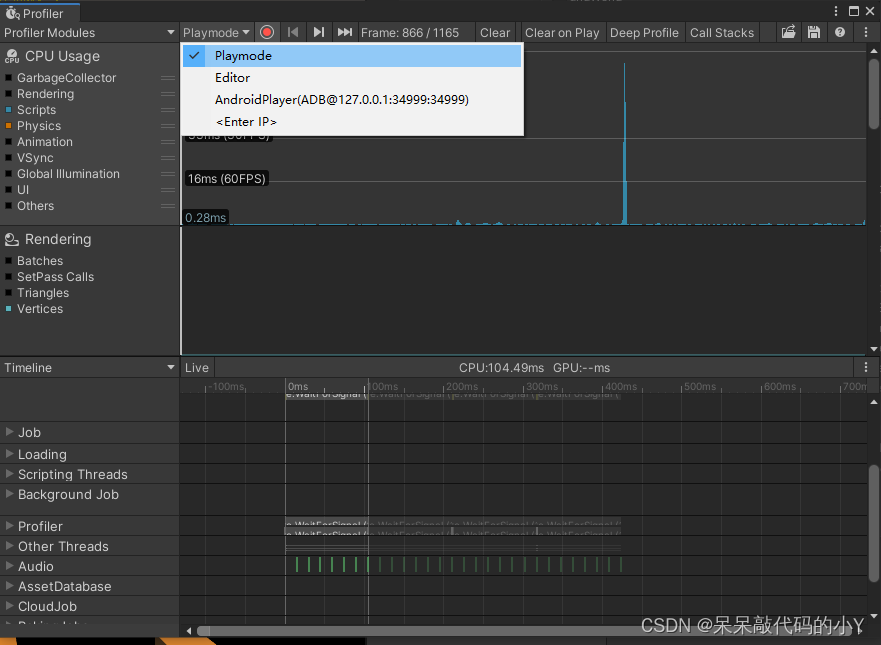This screenshot has width=881, height=645.
Task: Open the toolbar kebab options menu
Action: coord(865,32)
